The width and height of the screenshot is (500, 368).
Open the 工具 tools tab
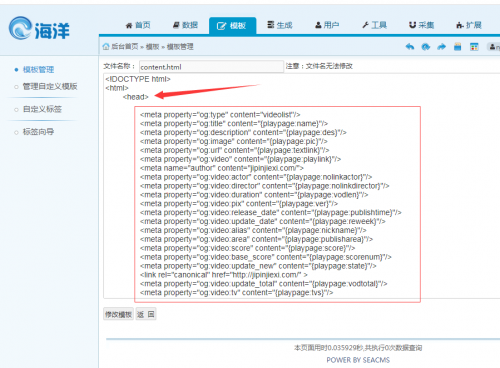[374, 25]
